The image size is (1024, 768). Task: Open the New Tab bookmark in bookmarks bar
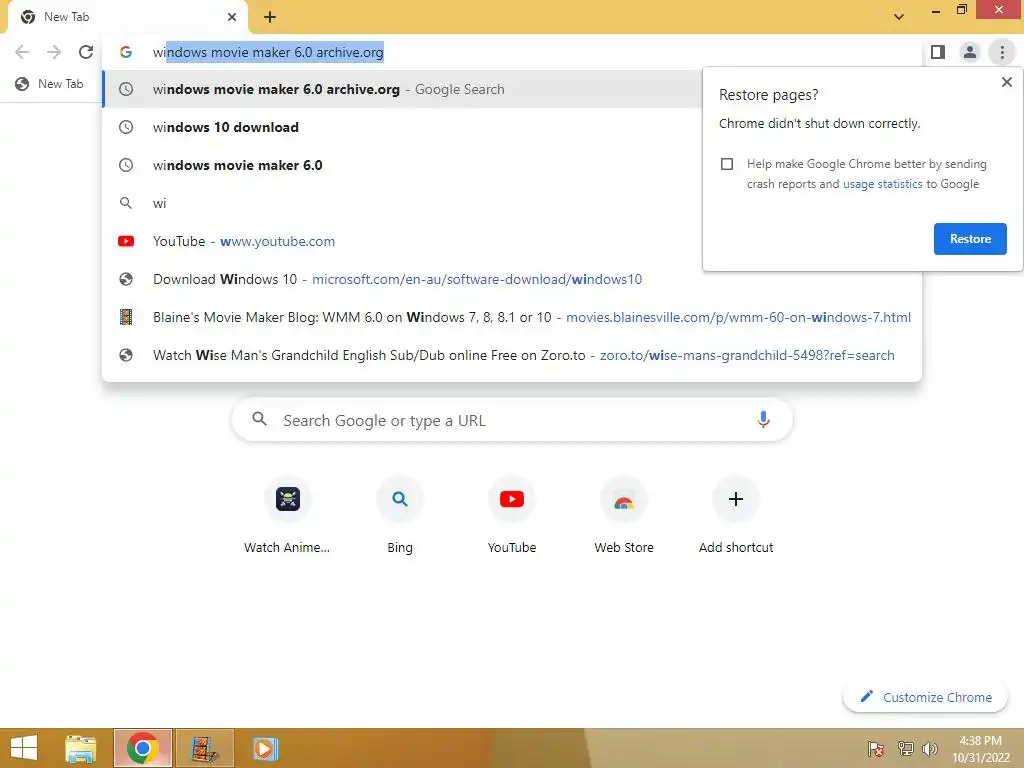coord(50,84)
